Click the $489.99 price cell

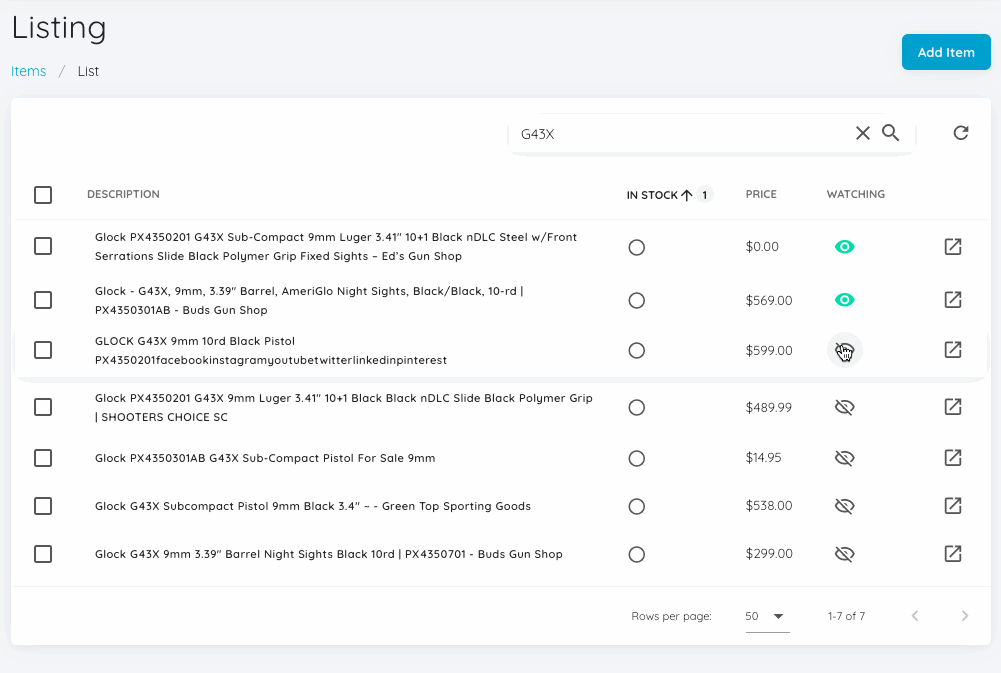point(769,407)
